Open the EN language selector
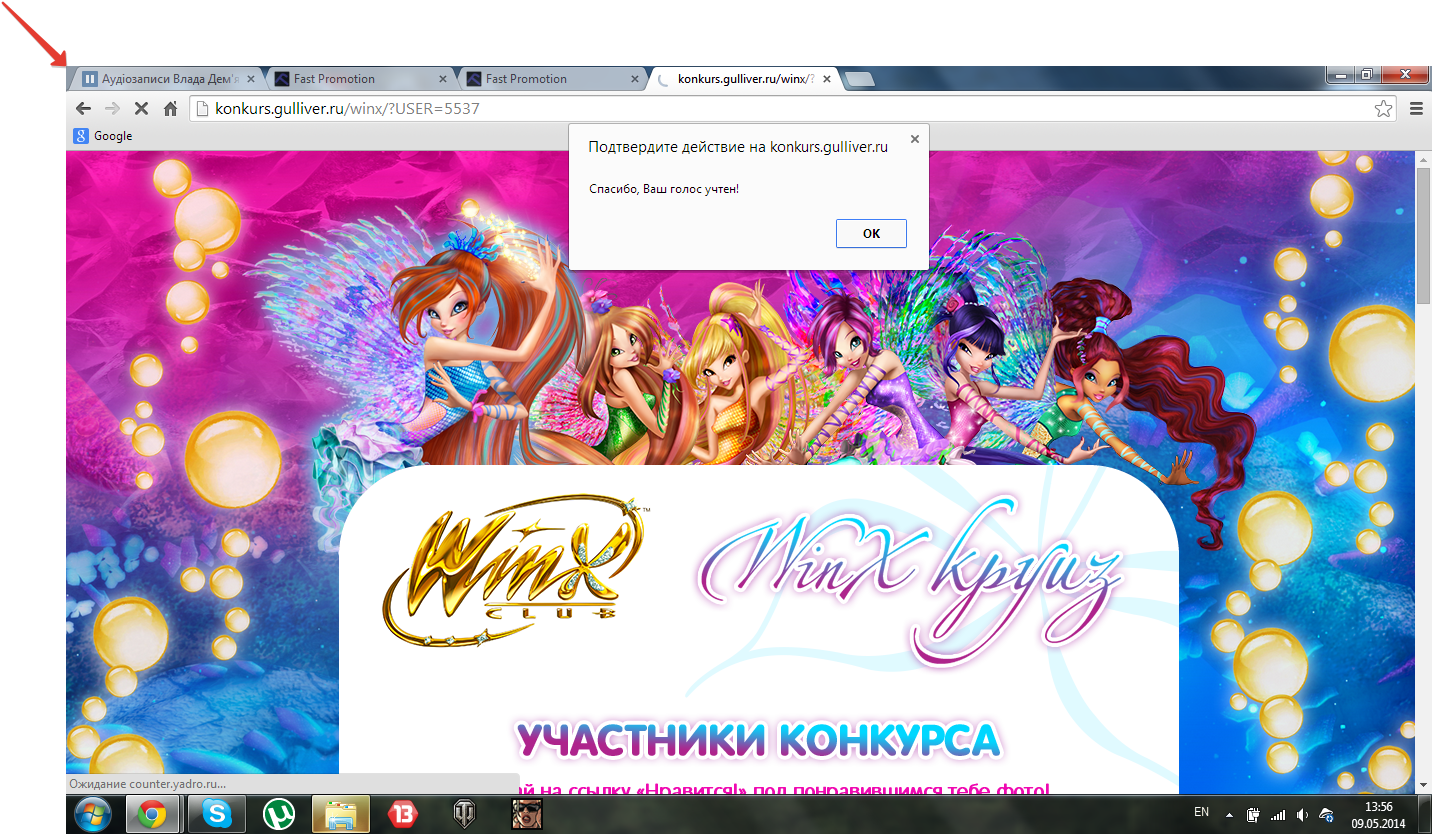 (1201, 813)
